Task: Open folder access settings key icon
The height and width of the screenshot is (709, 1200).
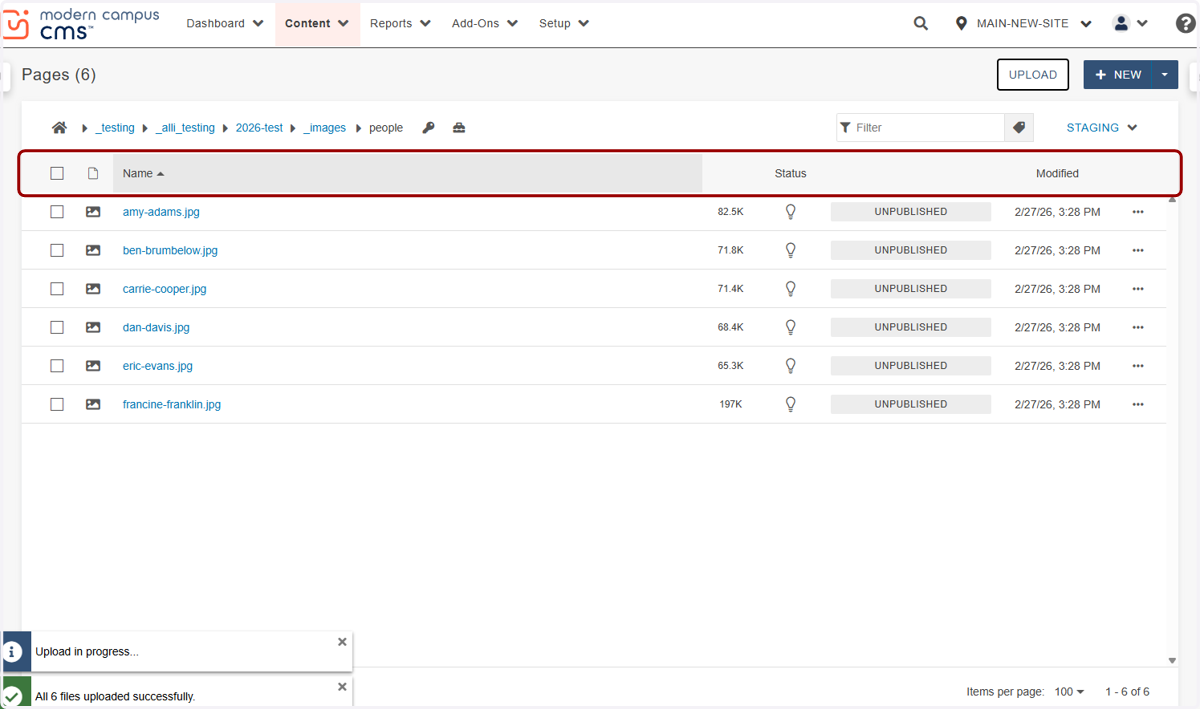Action: click(428, 128)
